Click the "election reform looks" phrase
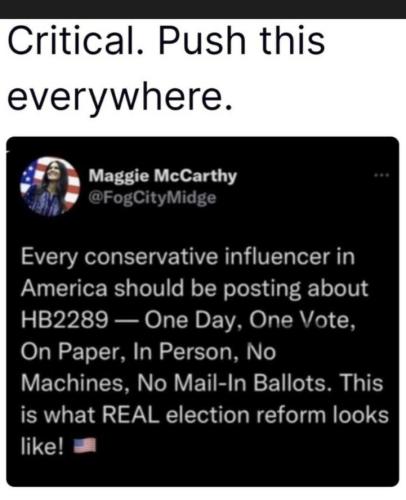 click(277, 415)
